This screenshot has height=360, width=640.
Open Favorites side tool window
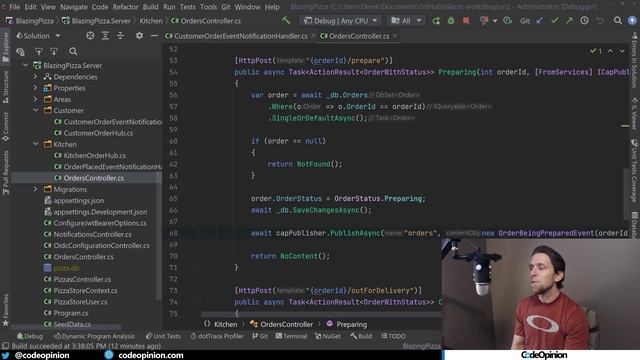(x=5, y=309)
